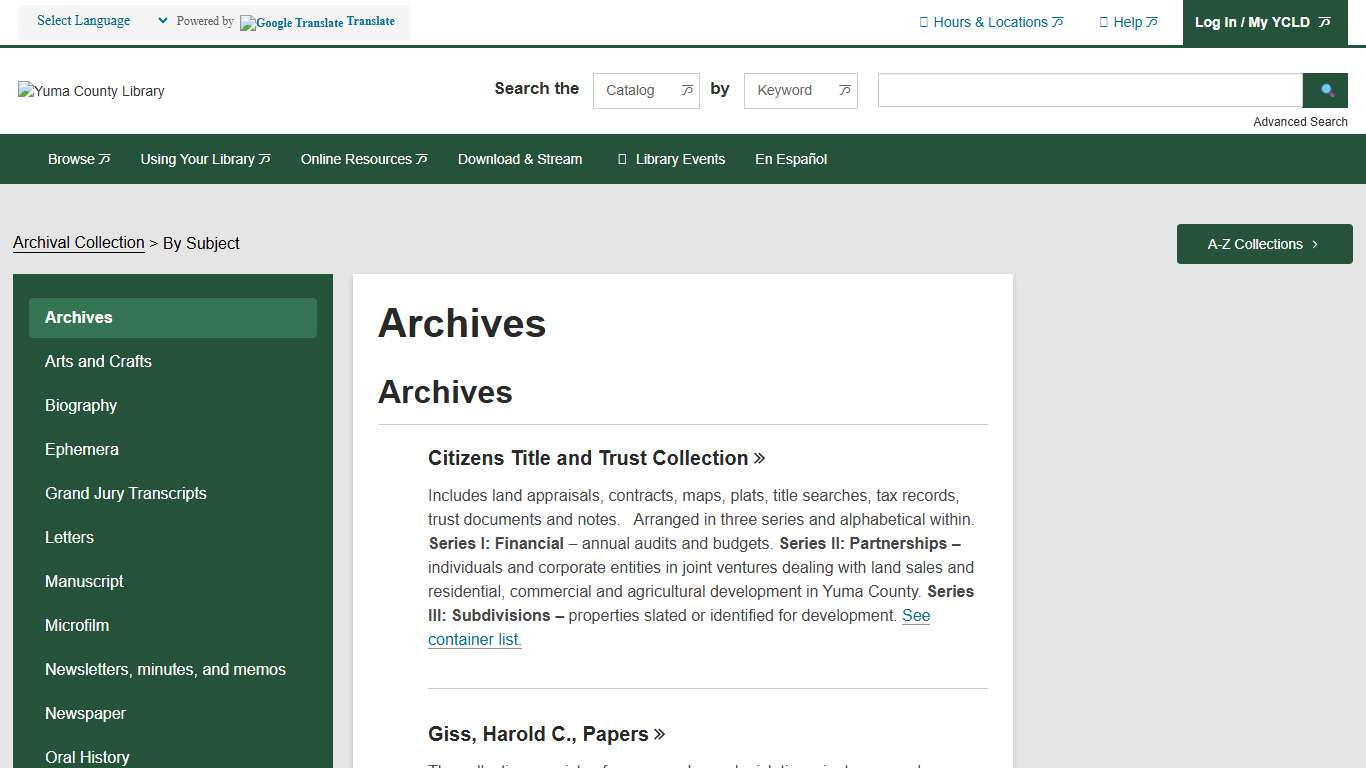1366x768 pixels.
Task: Open the Catalog search type dropdown
Action: [x=646, y=90]
